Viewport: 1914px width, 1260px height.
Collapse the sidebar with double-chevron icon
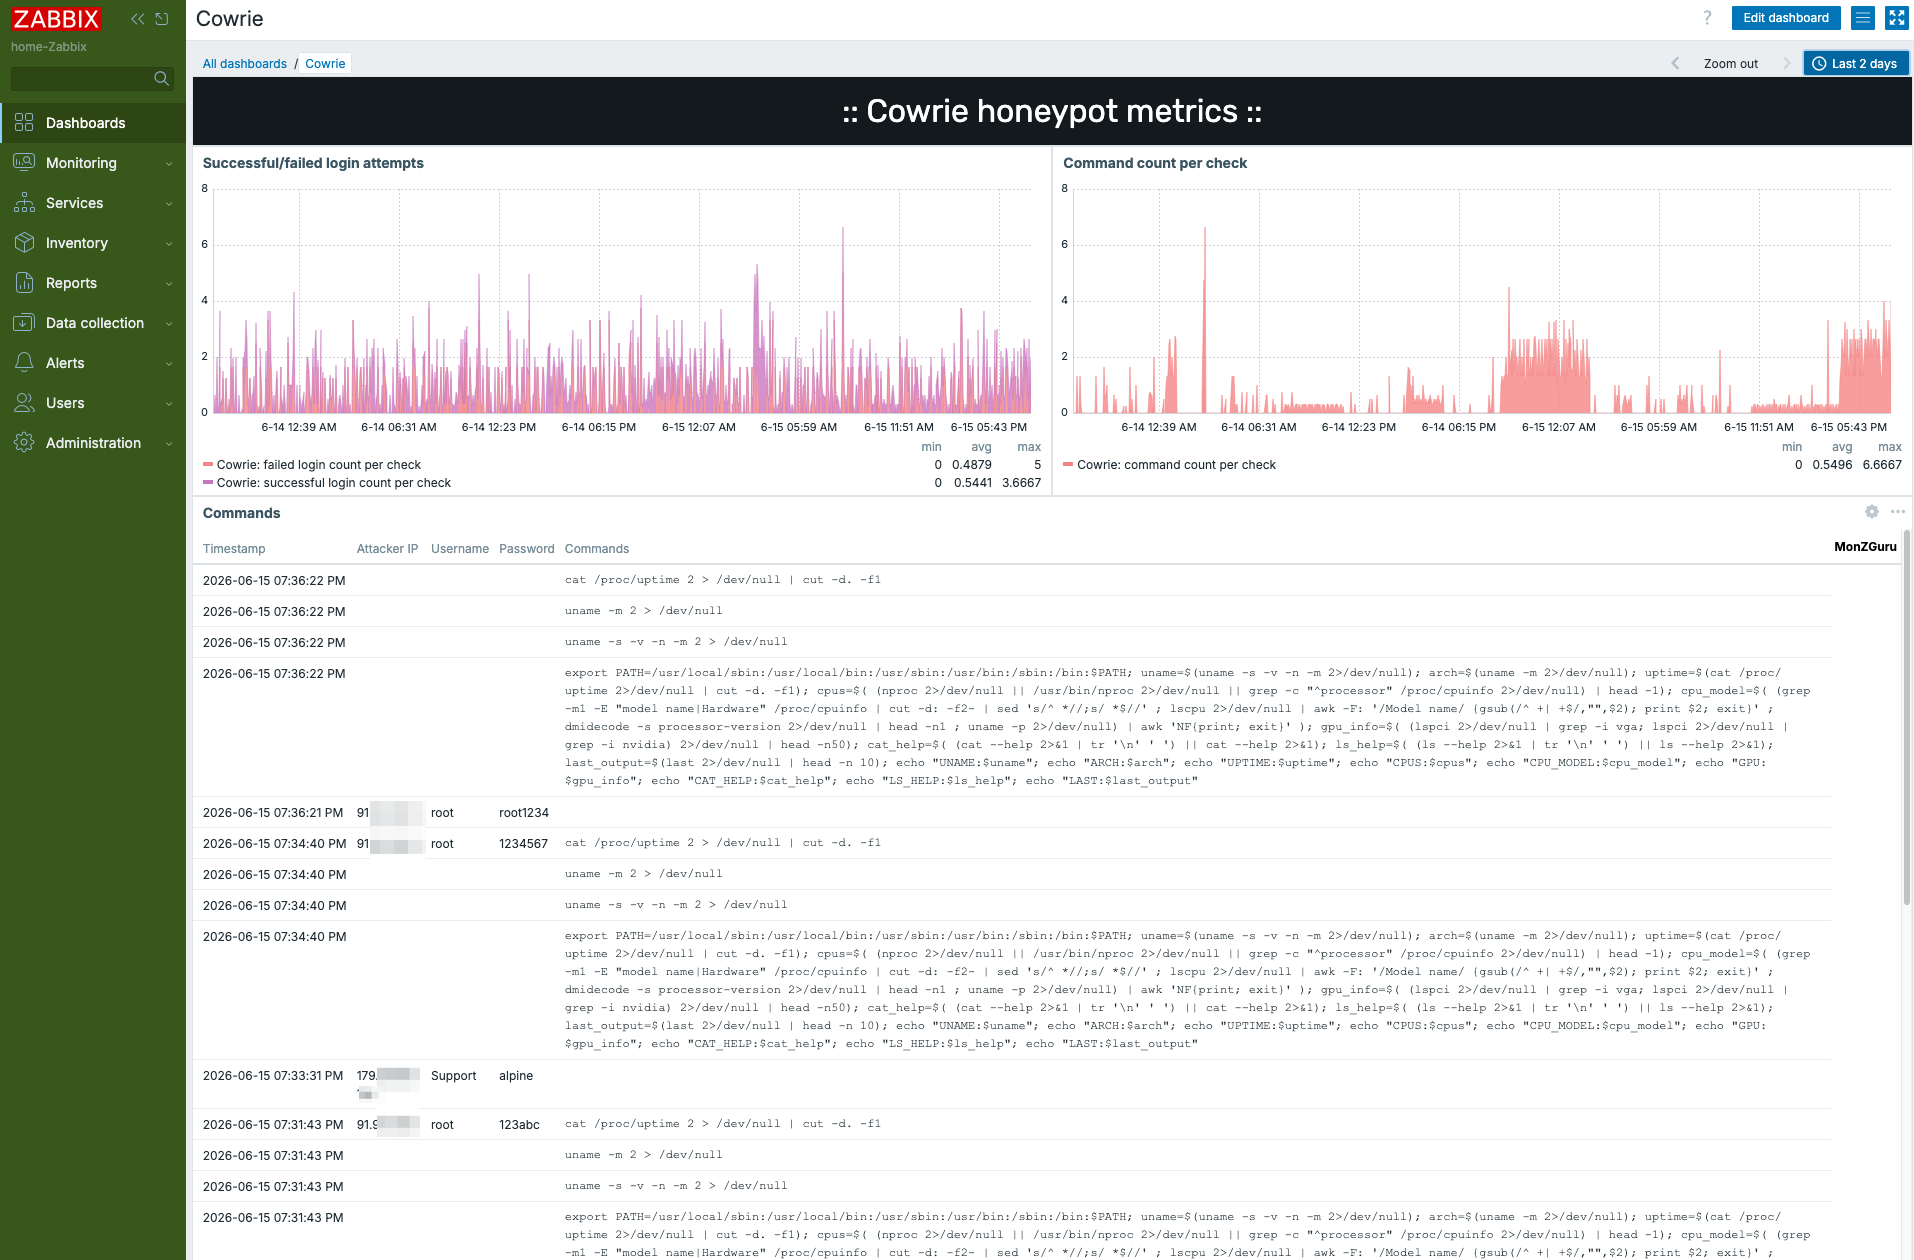tap(138, 19)
